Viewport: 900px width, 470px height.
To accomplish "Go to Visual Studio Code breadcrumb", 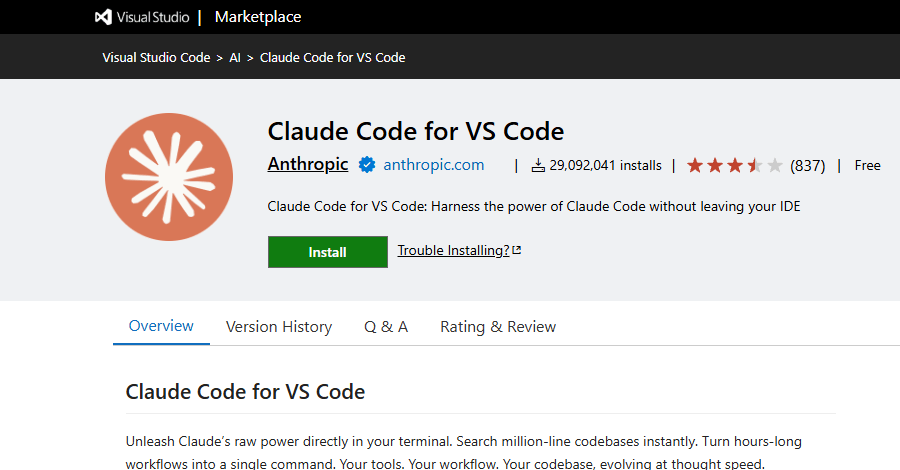I will tap(156, 57).
